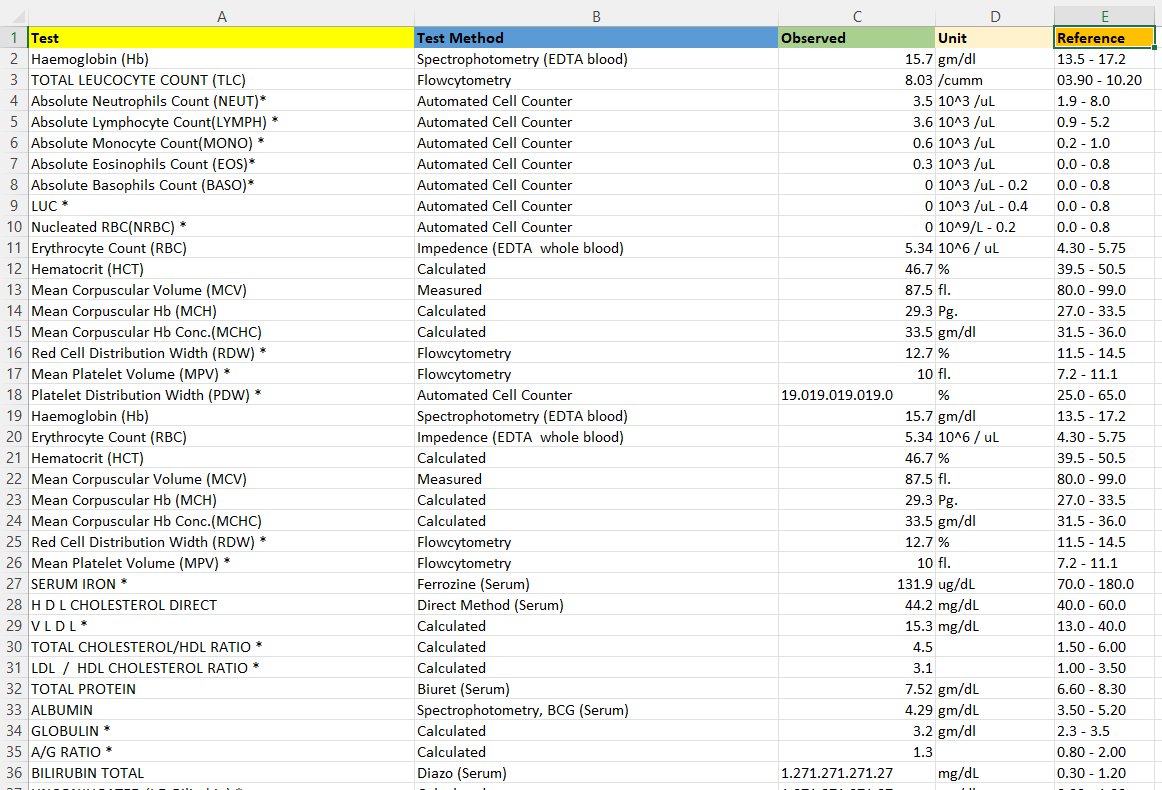Click the blue Test Method header cell

click(x=596, y=37)
